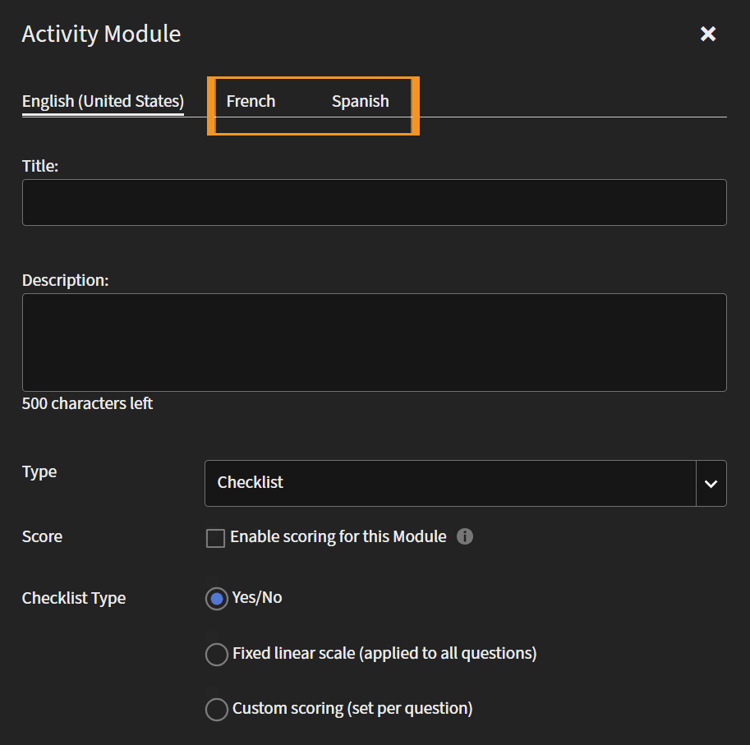Click the scoring info icon
This screenshot has width=750, height=745.
(x=464, y=537)
